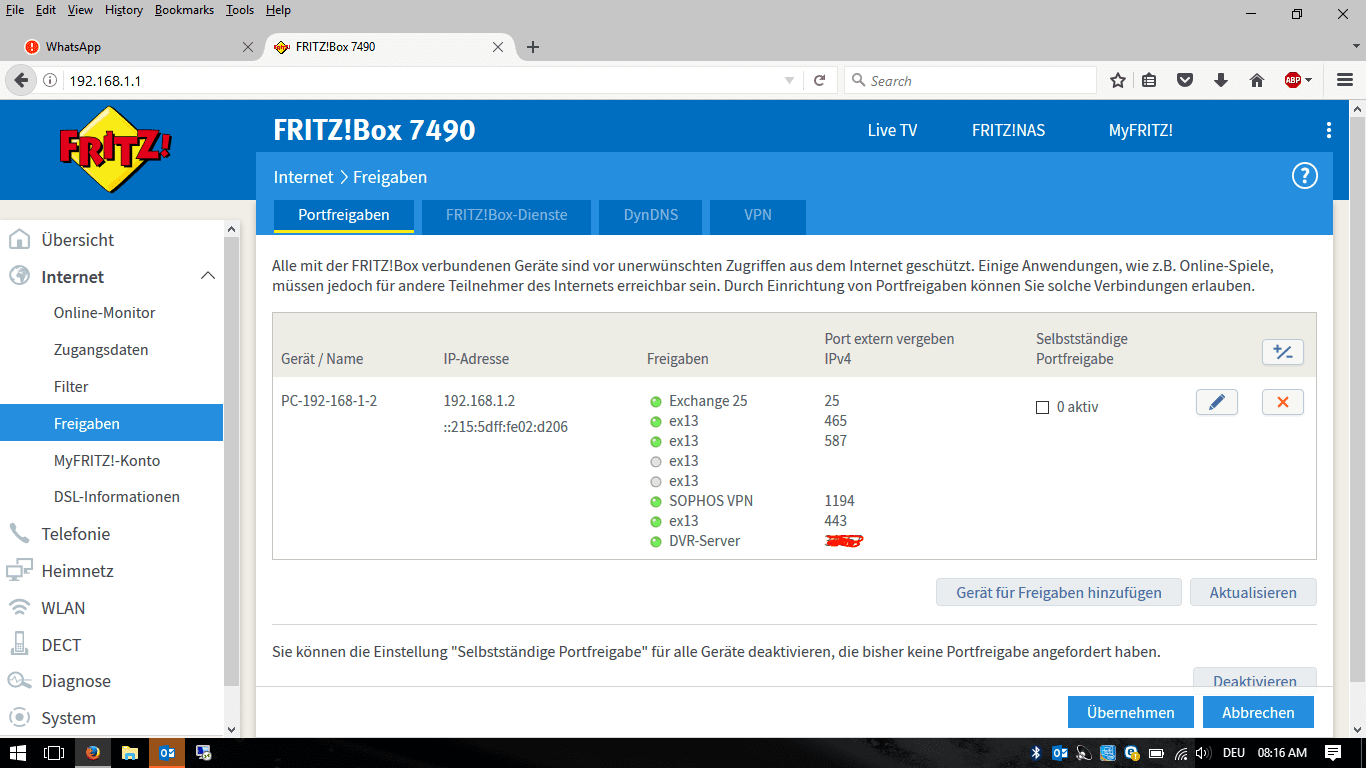This screenshot has height=768, width=1366.
Task: Reload the page with the refresh icon
Action: 819,81
